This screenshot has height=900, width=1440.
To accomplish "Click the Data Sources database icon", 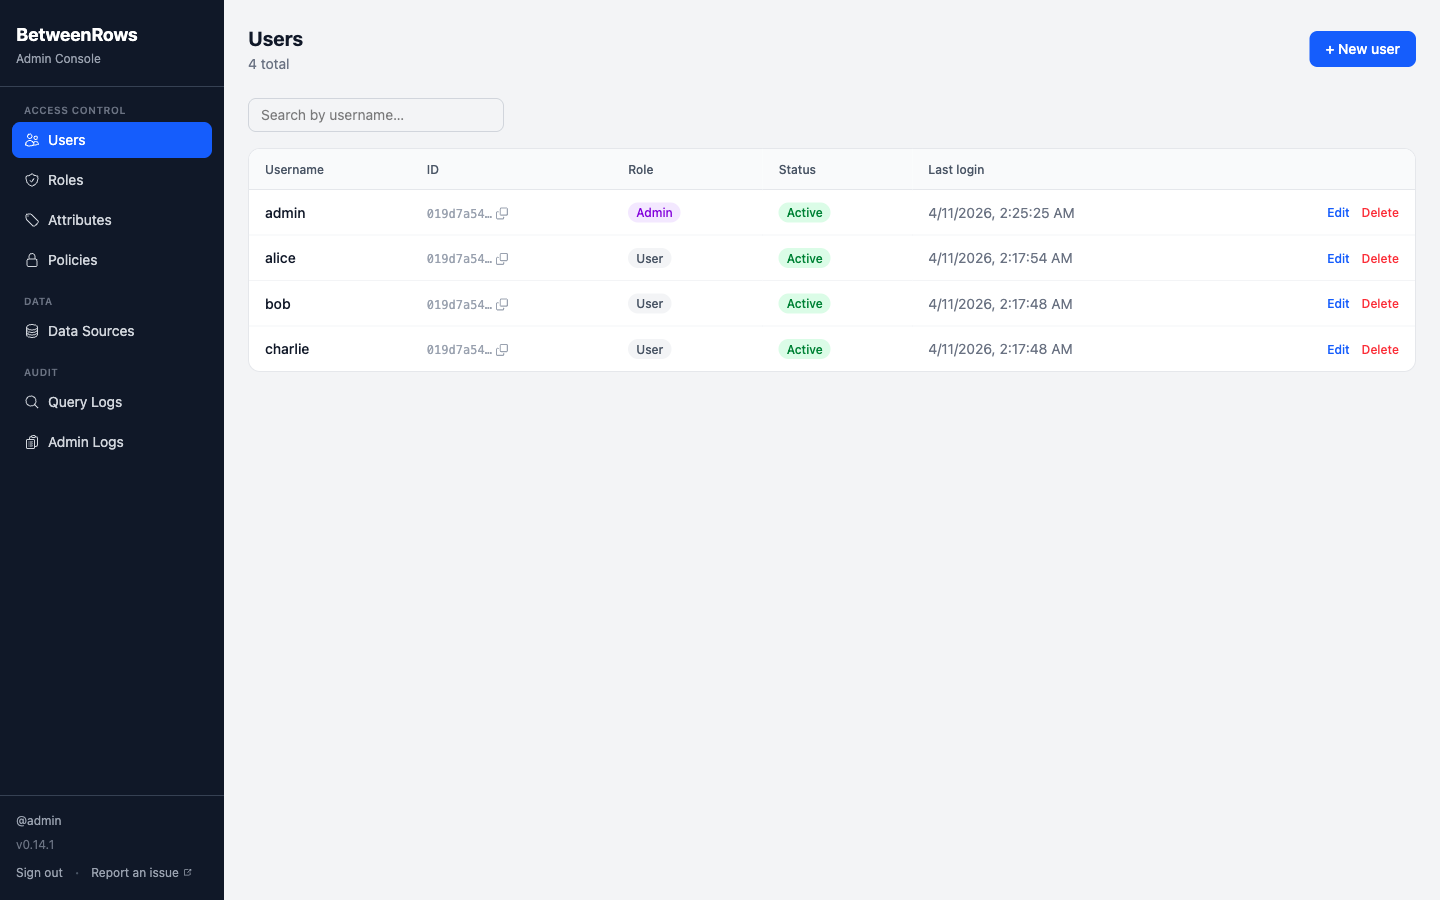I will tap(32, 331).
